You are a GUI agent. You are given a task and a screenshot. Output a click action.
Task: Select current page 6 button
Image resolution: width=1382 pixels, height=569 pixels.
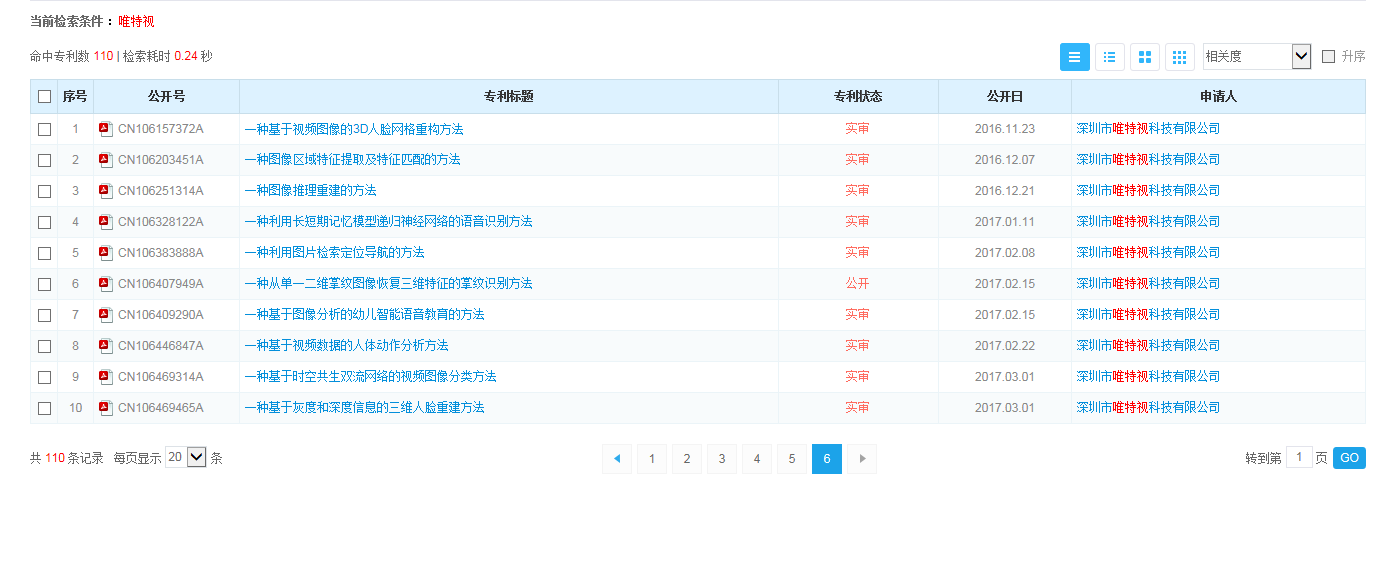point(827,459)
